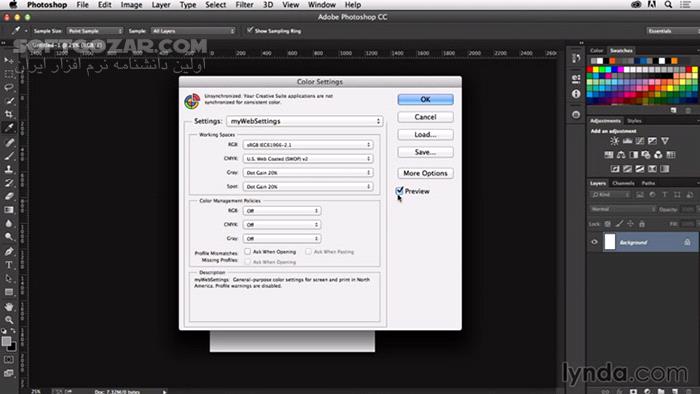The height and width of the screenshot is (394, 700).
Task: Select the History Brush tool
Action: [x=8, y=182]
